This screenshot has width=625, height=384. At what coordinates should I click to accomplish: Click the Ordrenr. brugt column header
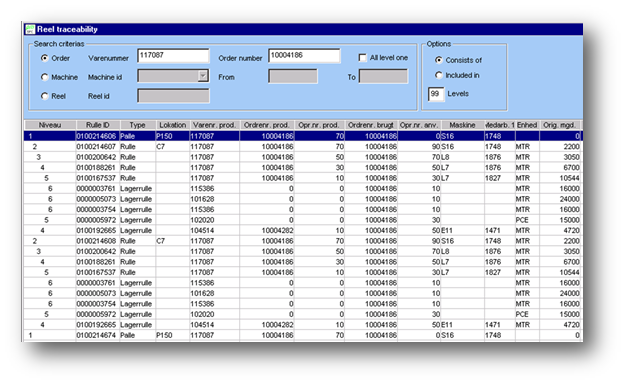pos(371,125)
